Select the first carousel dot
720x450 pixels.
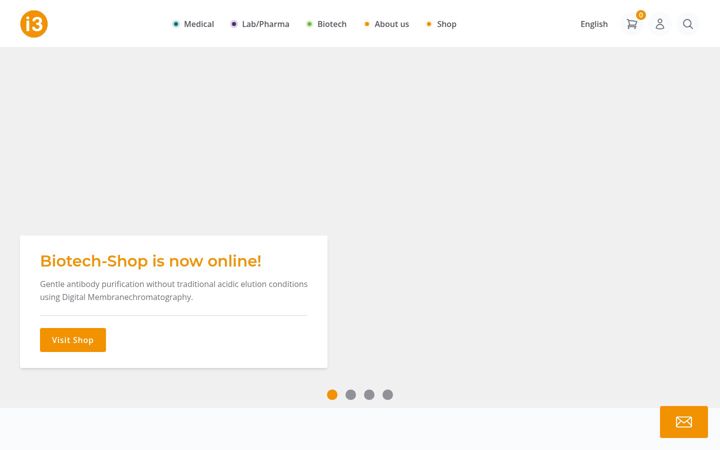(332, 394)
